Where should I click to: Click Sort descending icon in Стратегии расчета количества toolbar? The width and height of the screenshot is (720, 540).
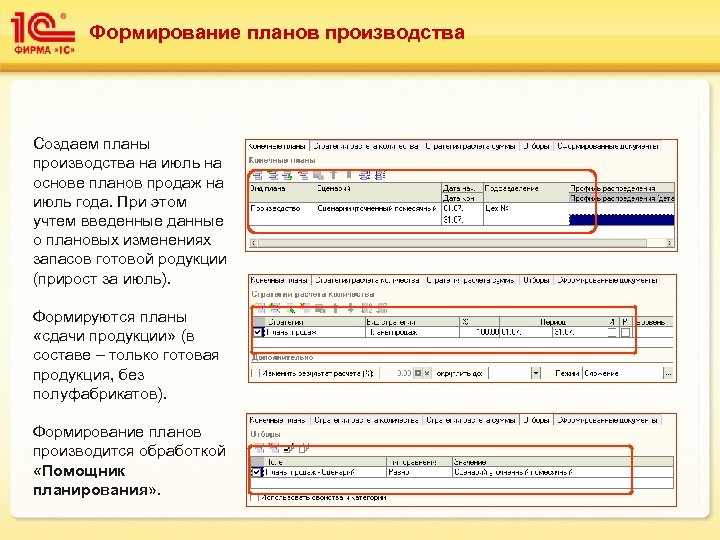(382, 309)
